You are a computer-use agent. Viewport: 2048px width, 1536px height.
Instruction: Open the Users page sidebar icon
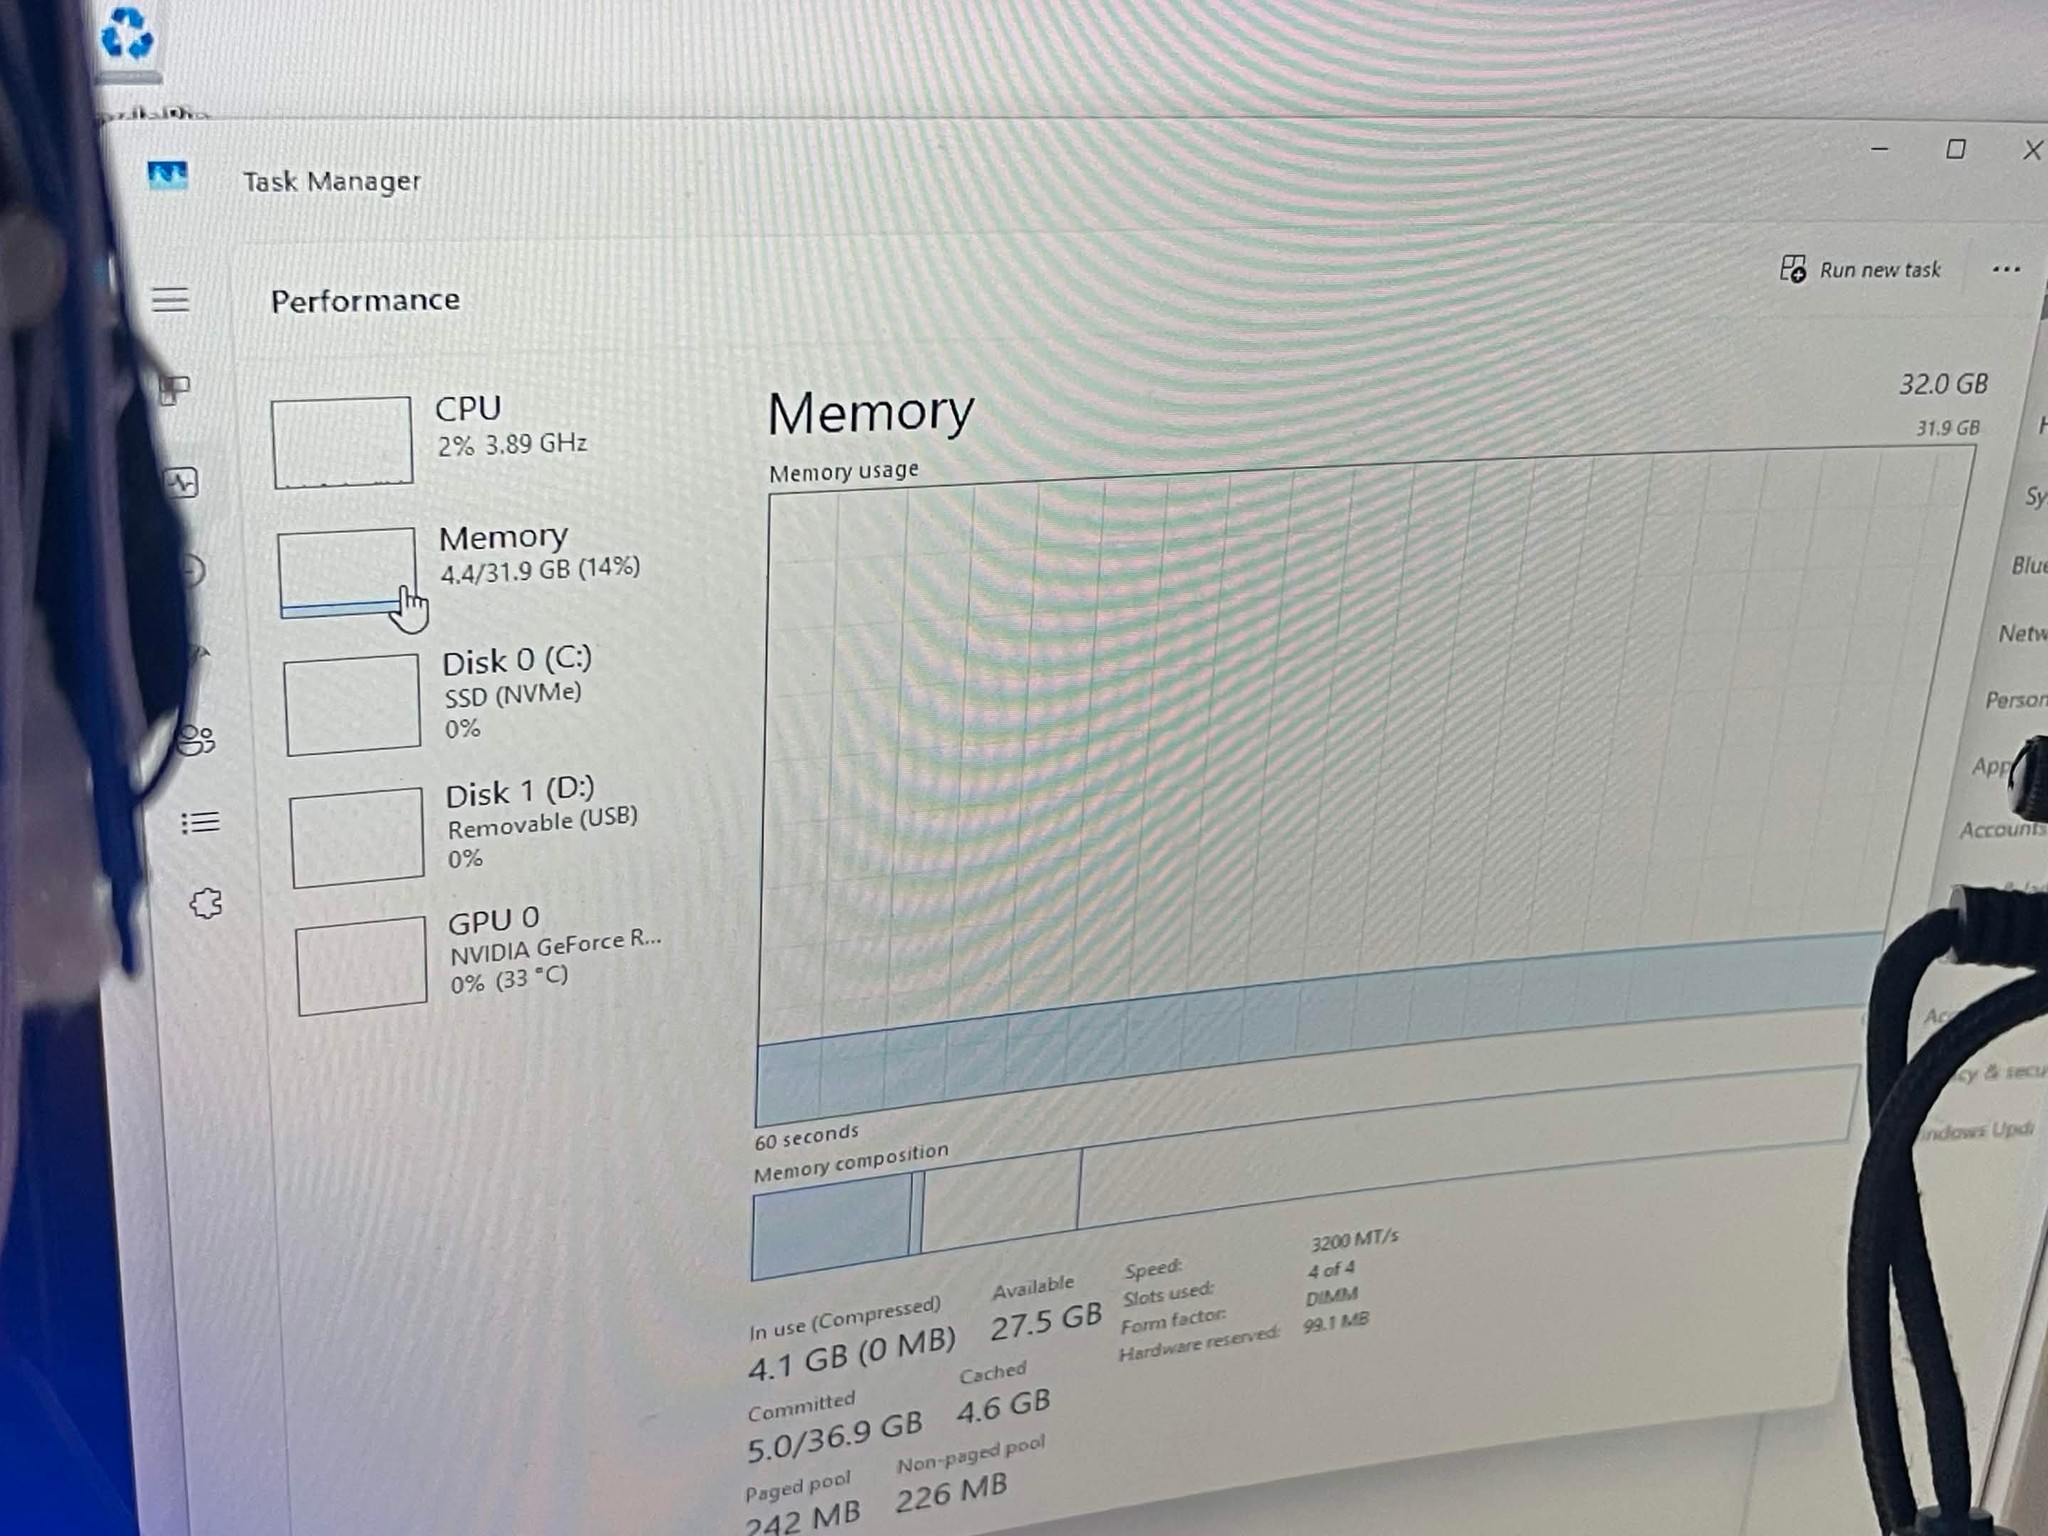coord(197,740)
